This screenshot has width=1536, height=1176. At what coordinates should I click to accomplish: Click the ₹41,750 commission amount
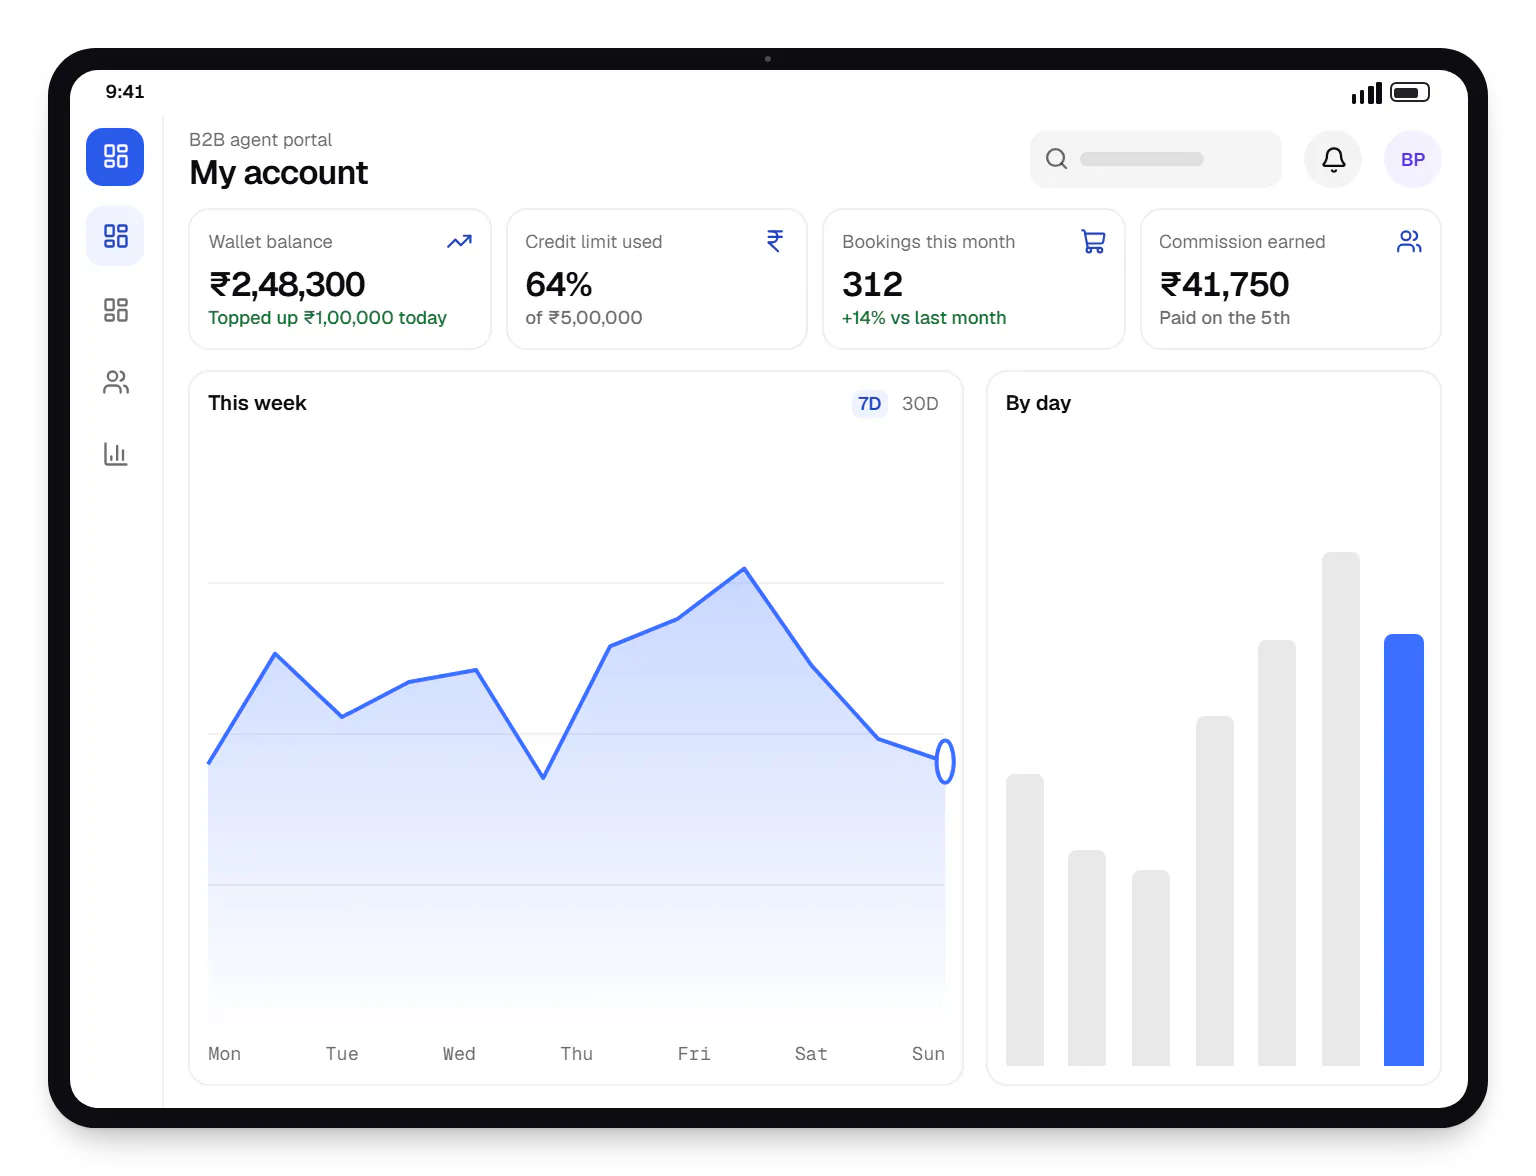(1224, 285)
